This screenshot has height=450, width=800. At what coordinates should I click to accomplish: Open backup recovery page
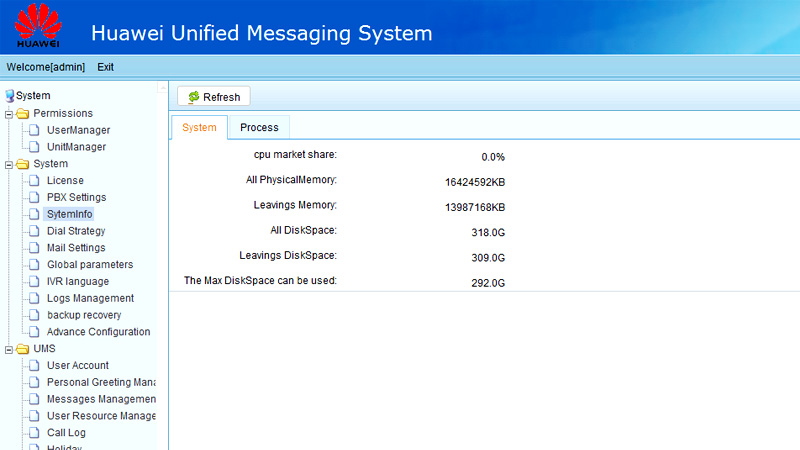pos(84,315)
